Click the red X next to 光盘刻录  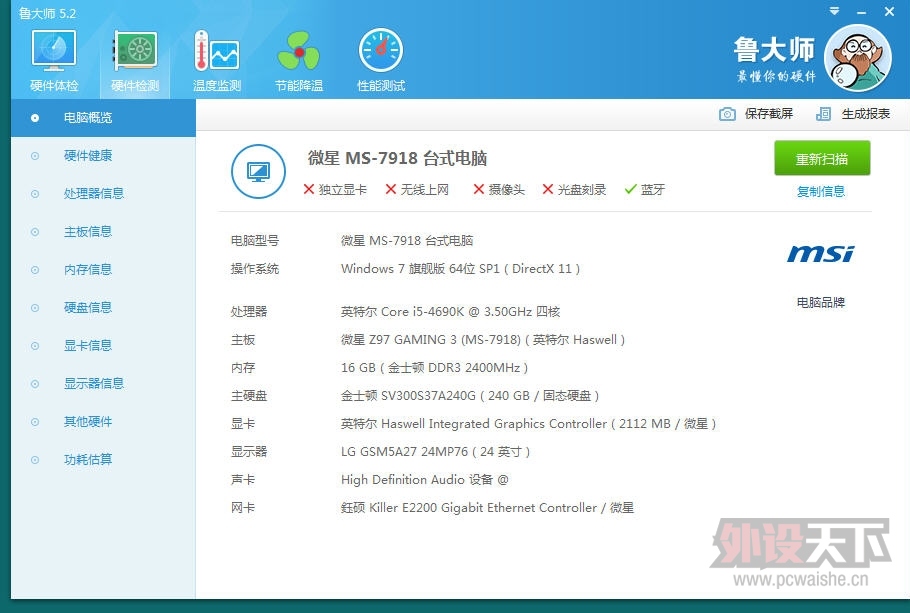tap(547, 189)
